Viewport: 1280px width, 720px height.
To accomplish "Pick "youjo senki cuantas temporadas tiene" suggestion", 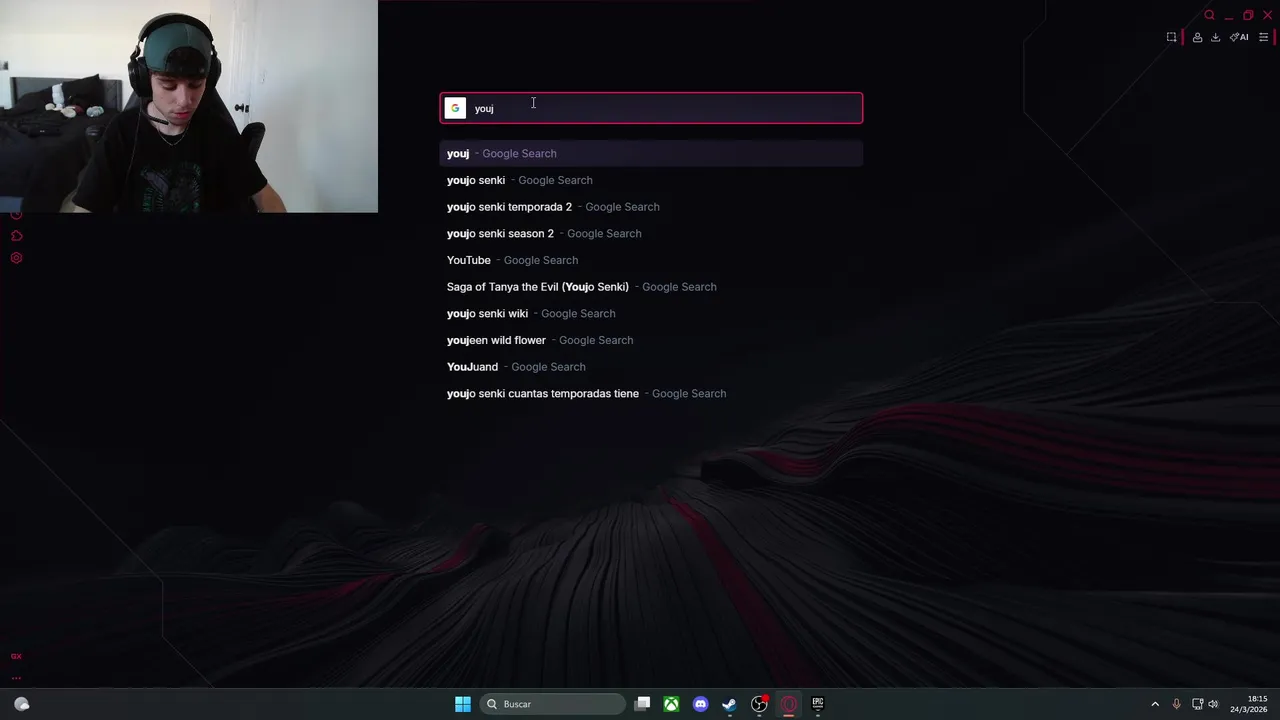I will click(651, 394).
